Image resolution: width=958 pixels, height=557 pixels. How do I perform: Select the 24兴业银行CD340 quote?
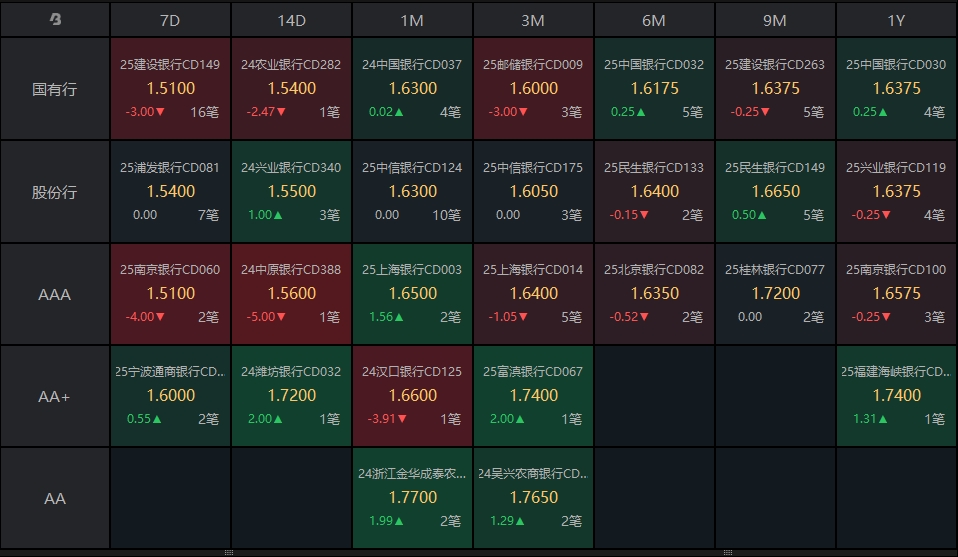(291, 192)
